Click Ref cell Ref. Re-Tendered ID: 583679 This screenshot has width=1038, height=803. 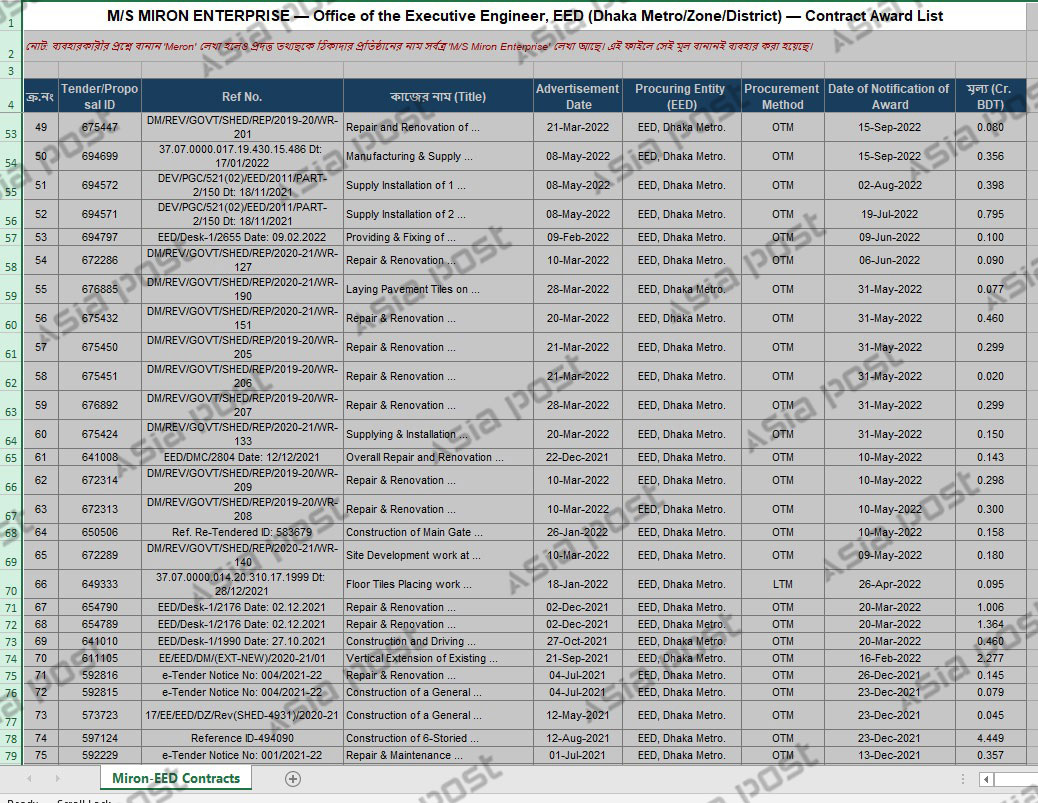pyautogui.click(x=242, y=532)
